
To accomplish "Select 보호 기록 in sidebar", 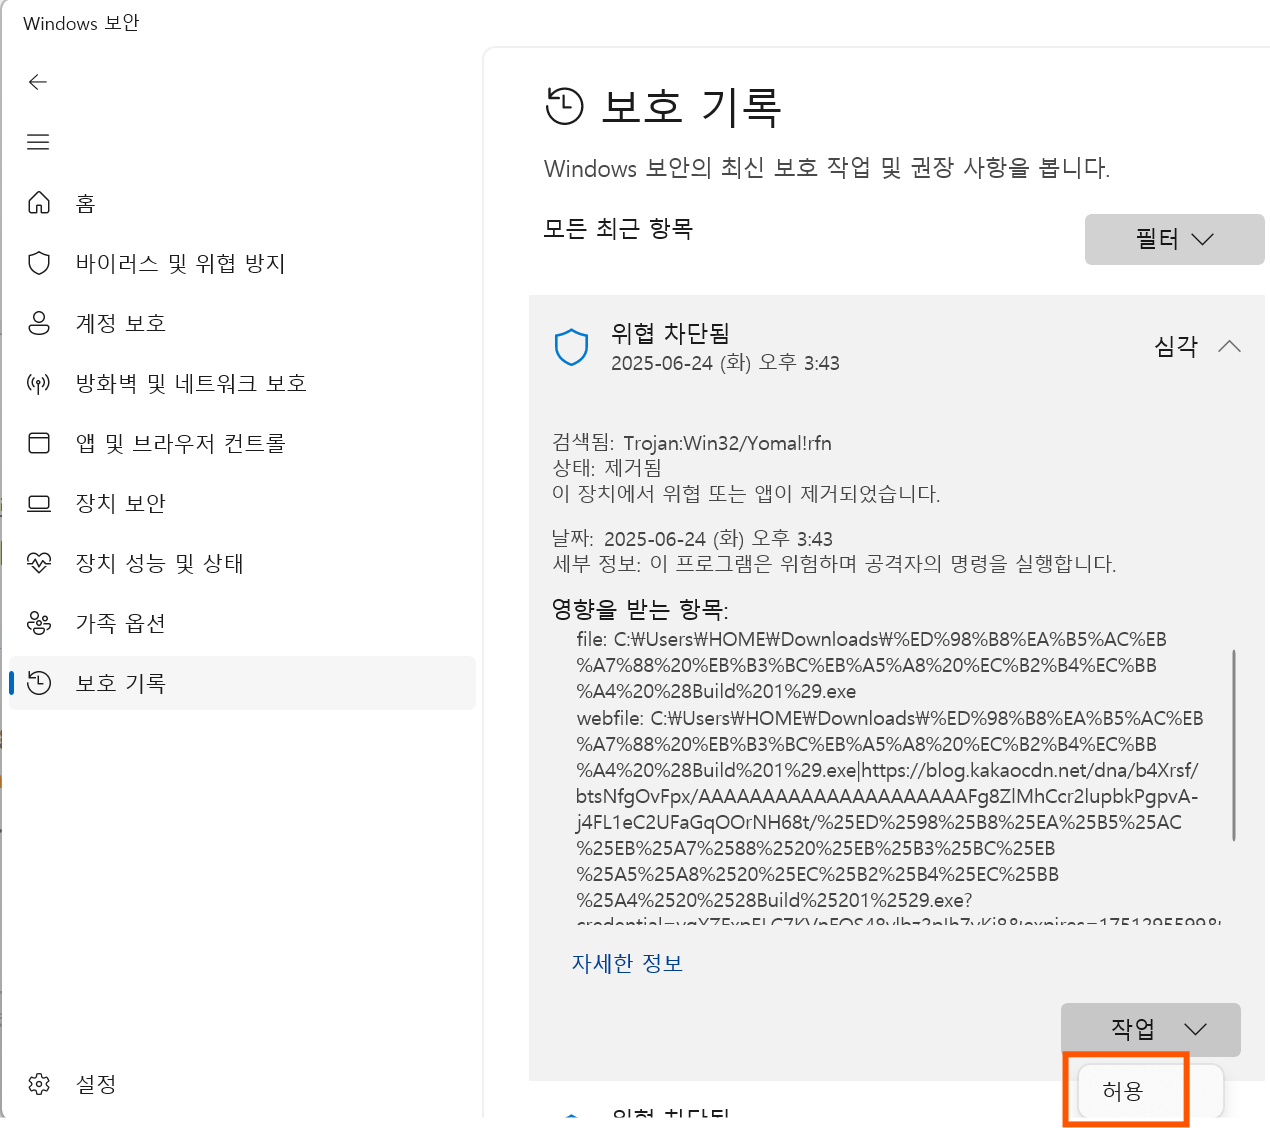I will pos(243,683).
